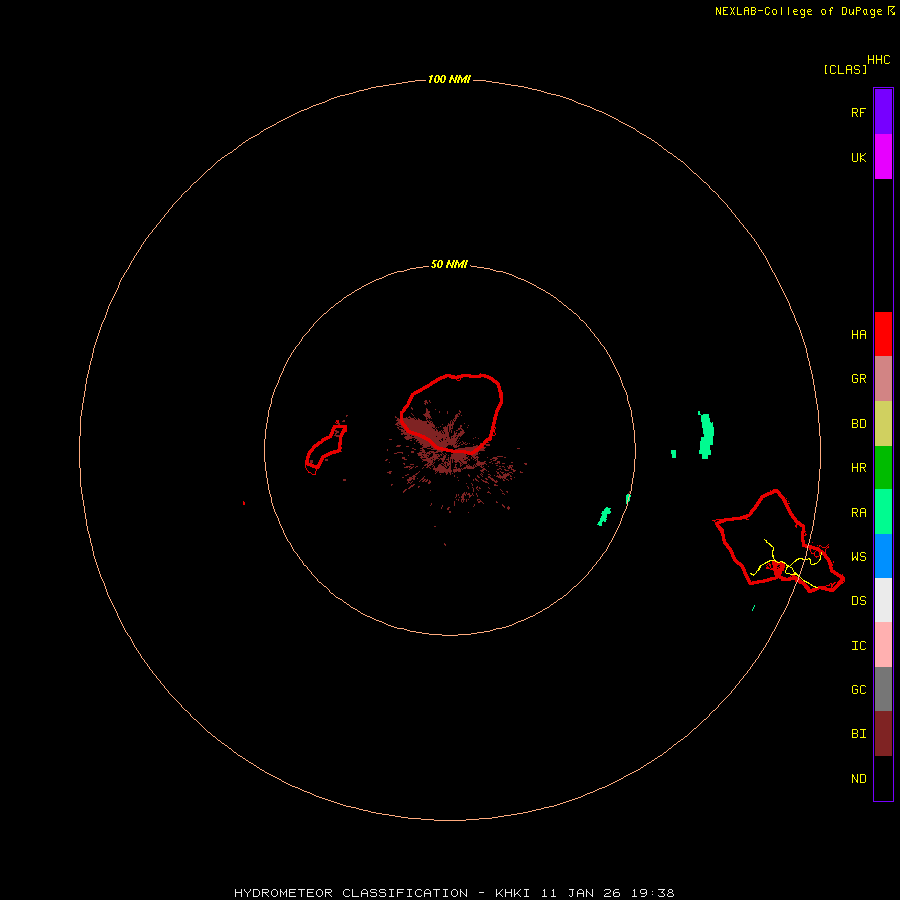Click the GR legend label
The image size is (900, 900).
click(858, 379)
